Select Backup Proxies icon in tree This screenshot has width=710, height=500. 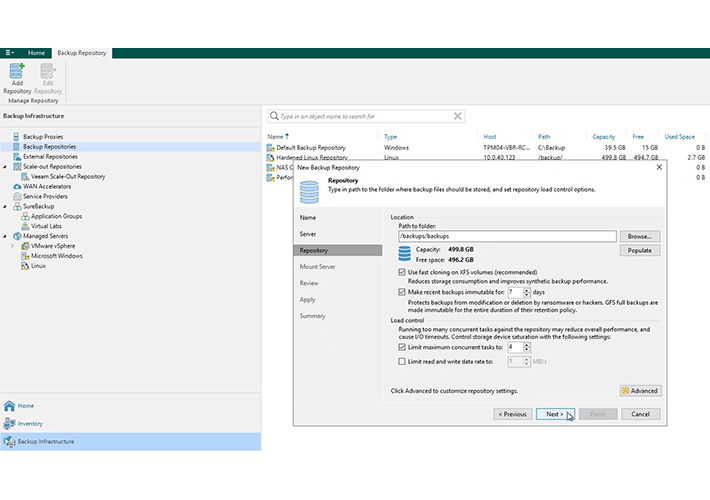[x=16, y=136]
